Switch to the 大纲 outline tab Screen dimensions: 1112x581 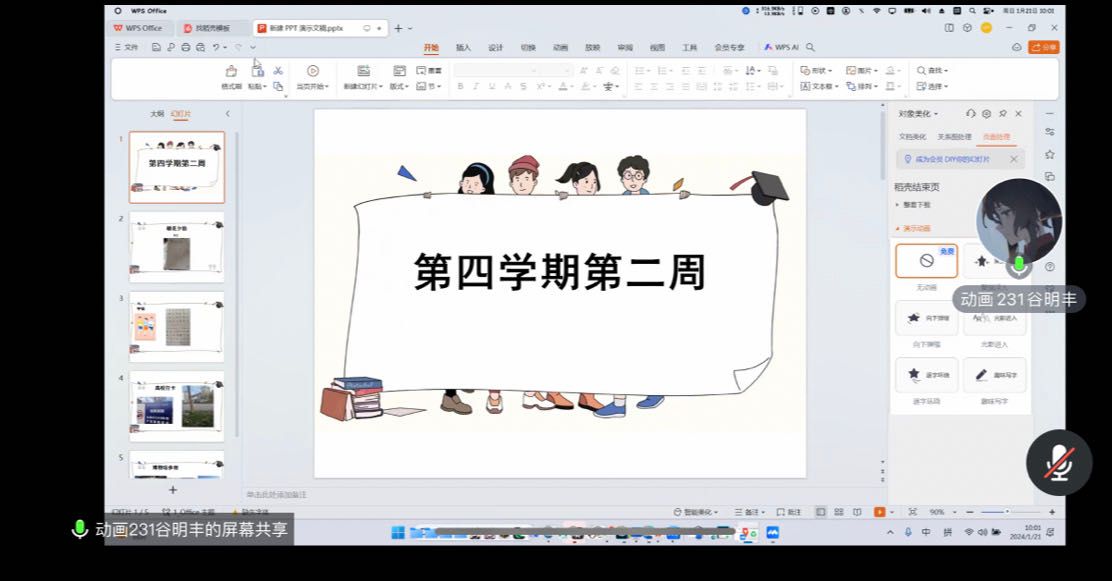156,114
